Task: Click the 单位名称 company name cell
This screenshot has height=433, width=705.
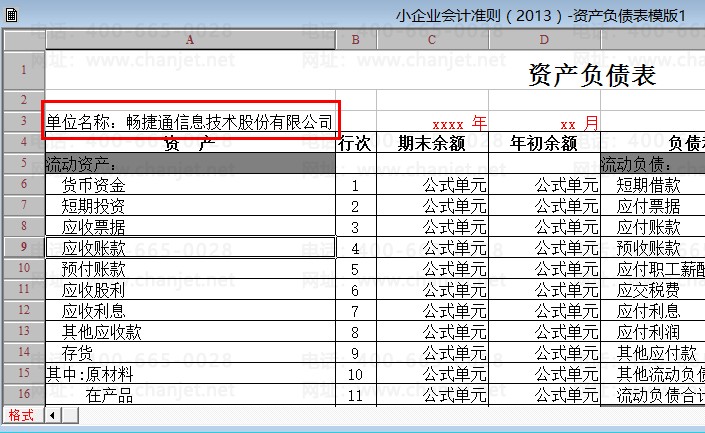Action: [x=190, y=121]
